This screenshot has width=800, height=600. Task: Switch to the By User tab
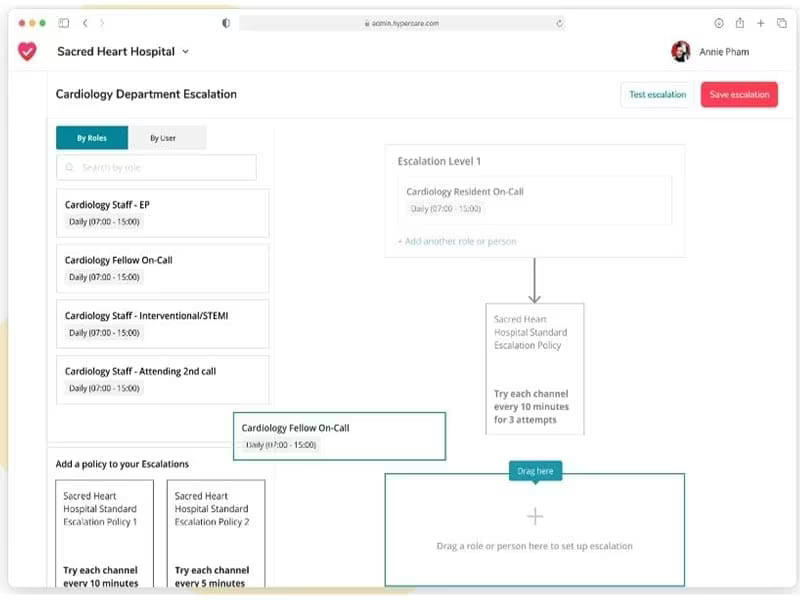pos(163,138)
